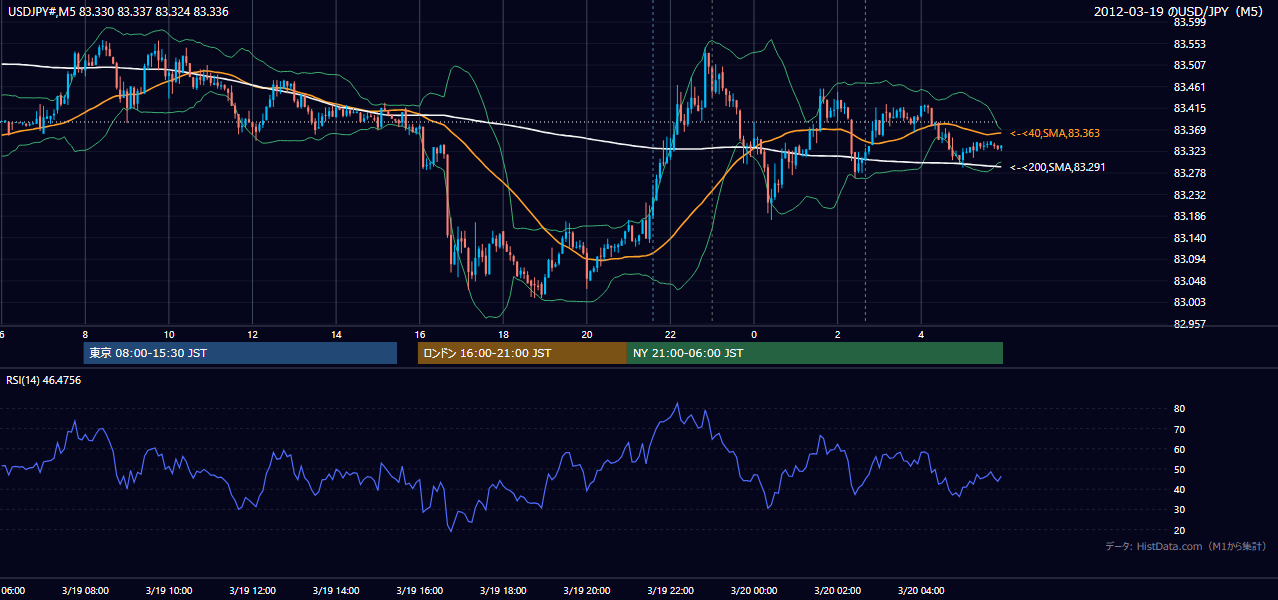Viewport: 1278px width, 600px height.
Task: Click the 83.003 price axis label
Action: (x=1189, y=302)
